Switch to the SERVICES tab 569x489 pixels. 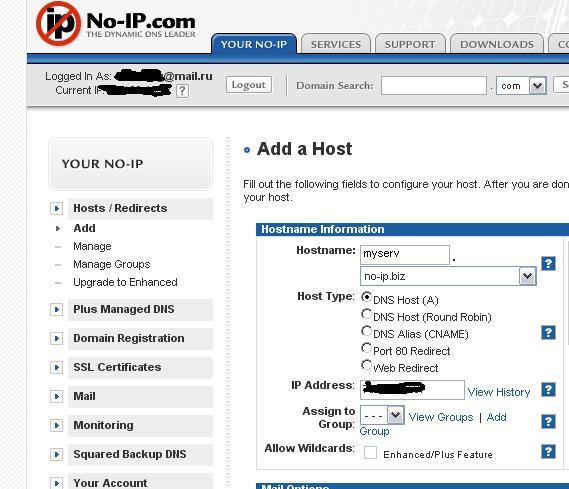tap(336, 44)
